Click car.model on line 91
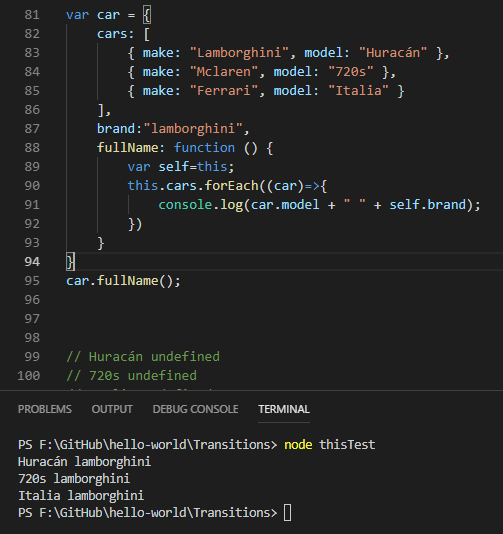The width and height of the screenshot is (503, 534). tap(285, 205)
